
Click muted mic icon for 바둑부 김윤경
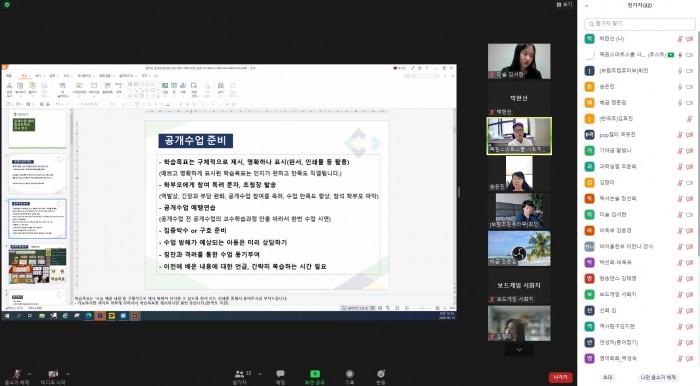pos(679,231)
